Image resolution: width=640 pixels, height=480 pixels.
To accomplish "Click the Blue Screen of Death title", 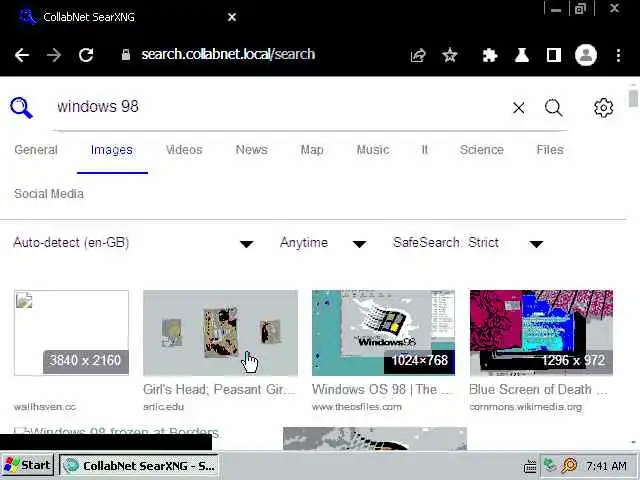I will 538,389.
